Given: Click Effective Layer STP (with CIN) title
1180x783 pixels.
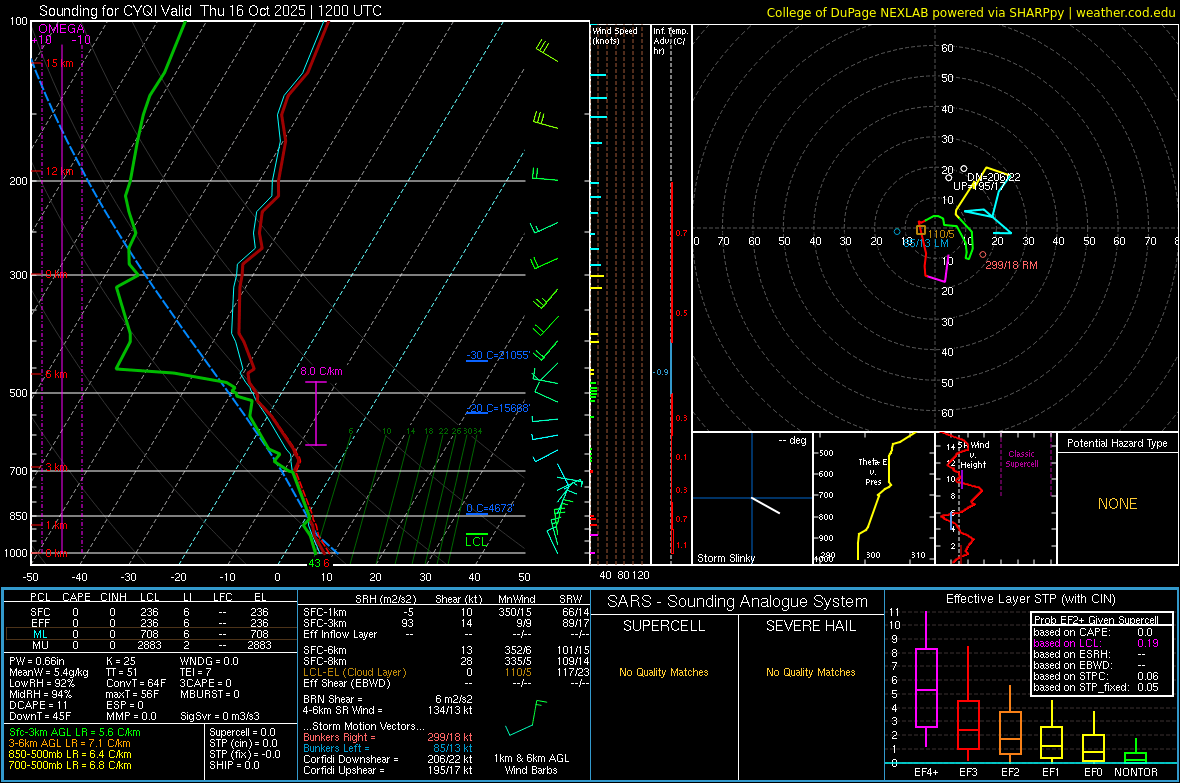Looking at the screenshot, I should click(1030, 599).
